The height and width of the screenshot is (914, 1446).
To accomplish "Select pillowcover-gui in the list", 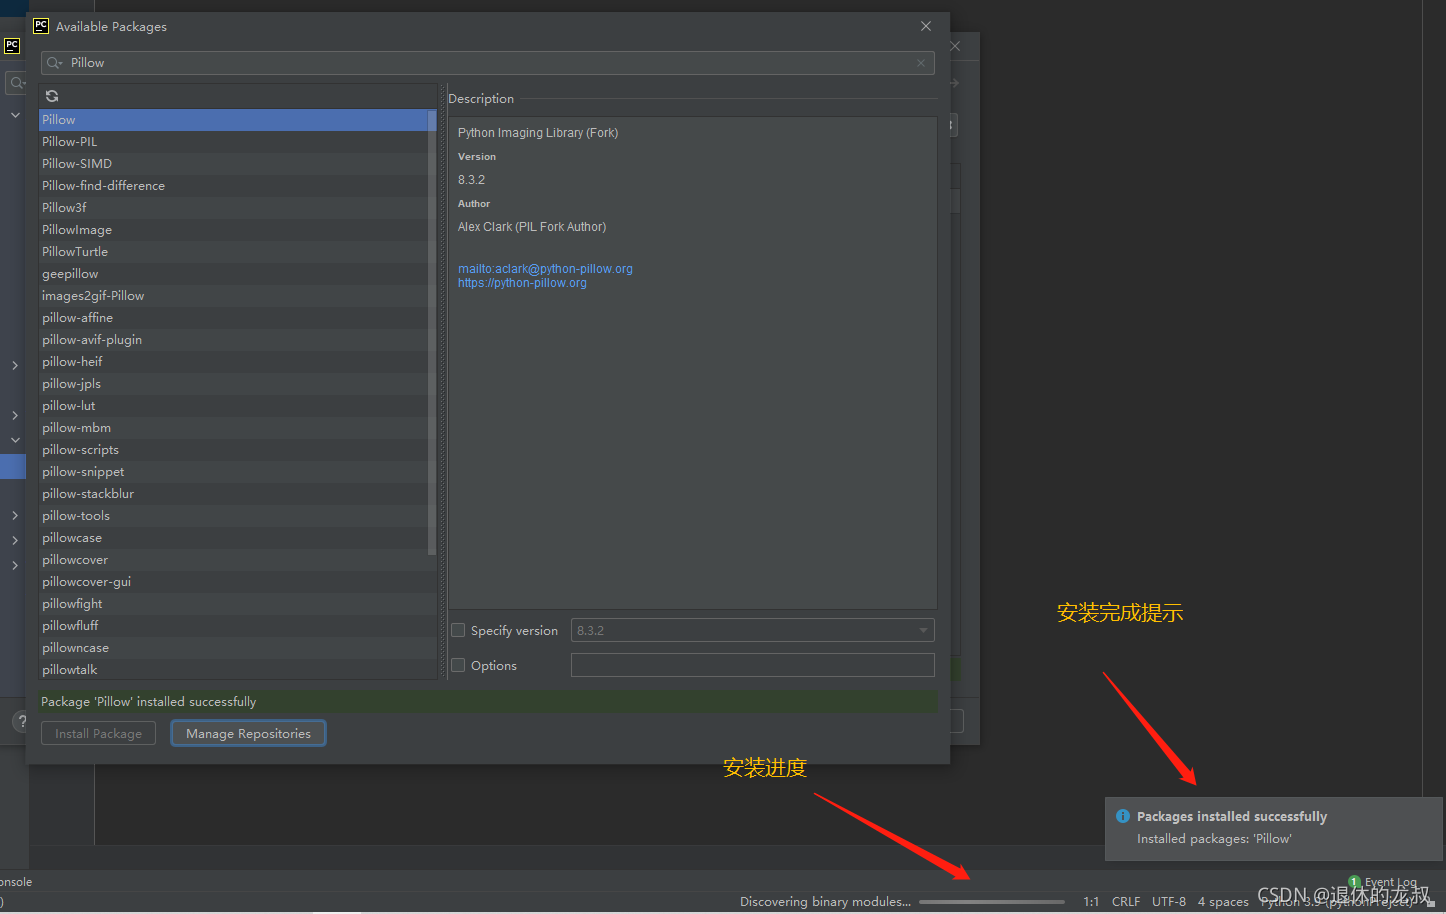I will tap(233, 582).
